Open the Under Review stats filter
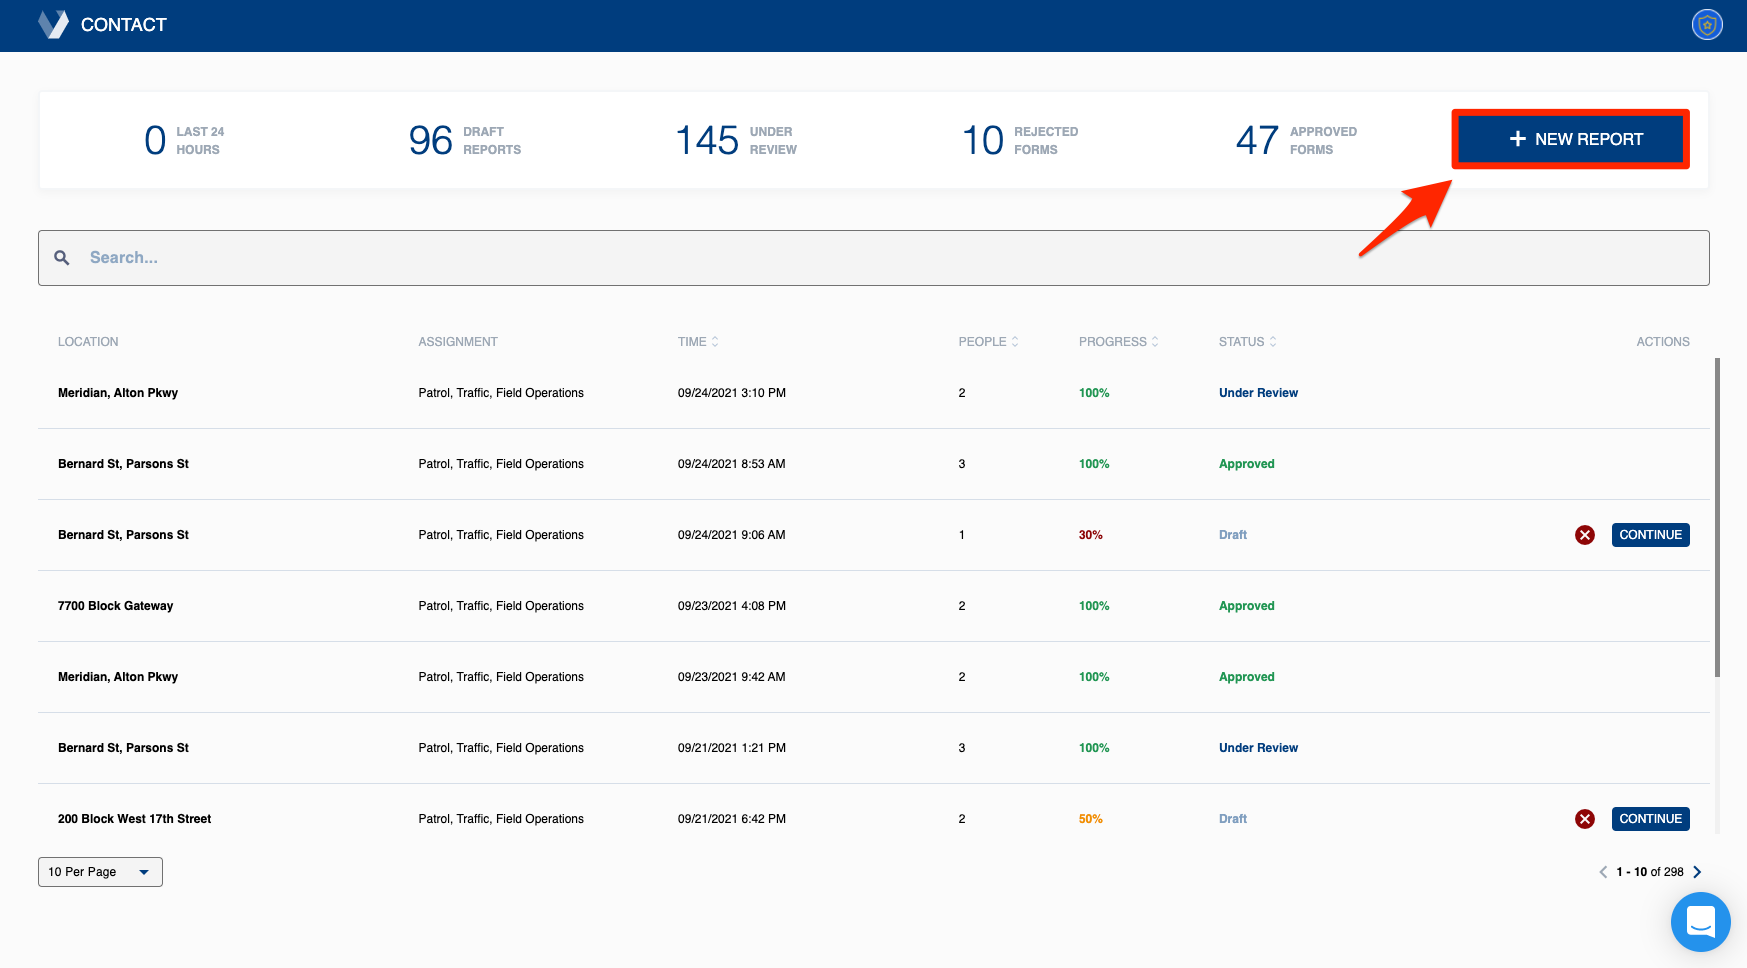The height and width of the screenshot is (968, 1747). coord(735,139)
